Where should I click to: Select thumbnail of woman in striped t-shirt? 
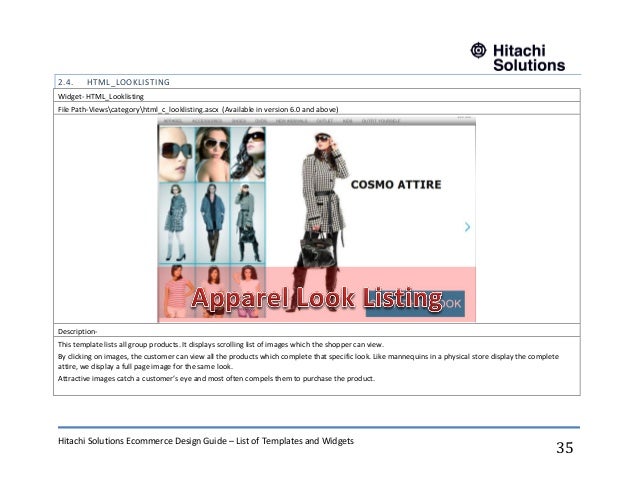point(176,291)
